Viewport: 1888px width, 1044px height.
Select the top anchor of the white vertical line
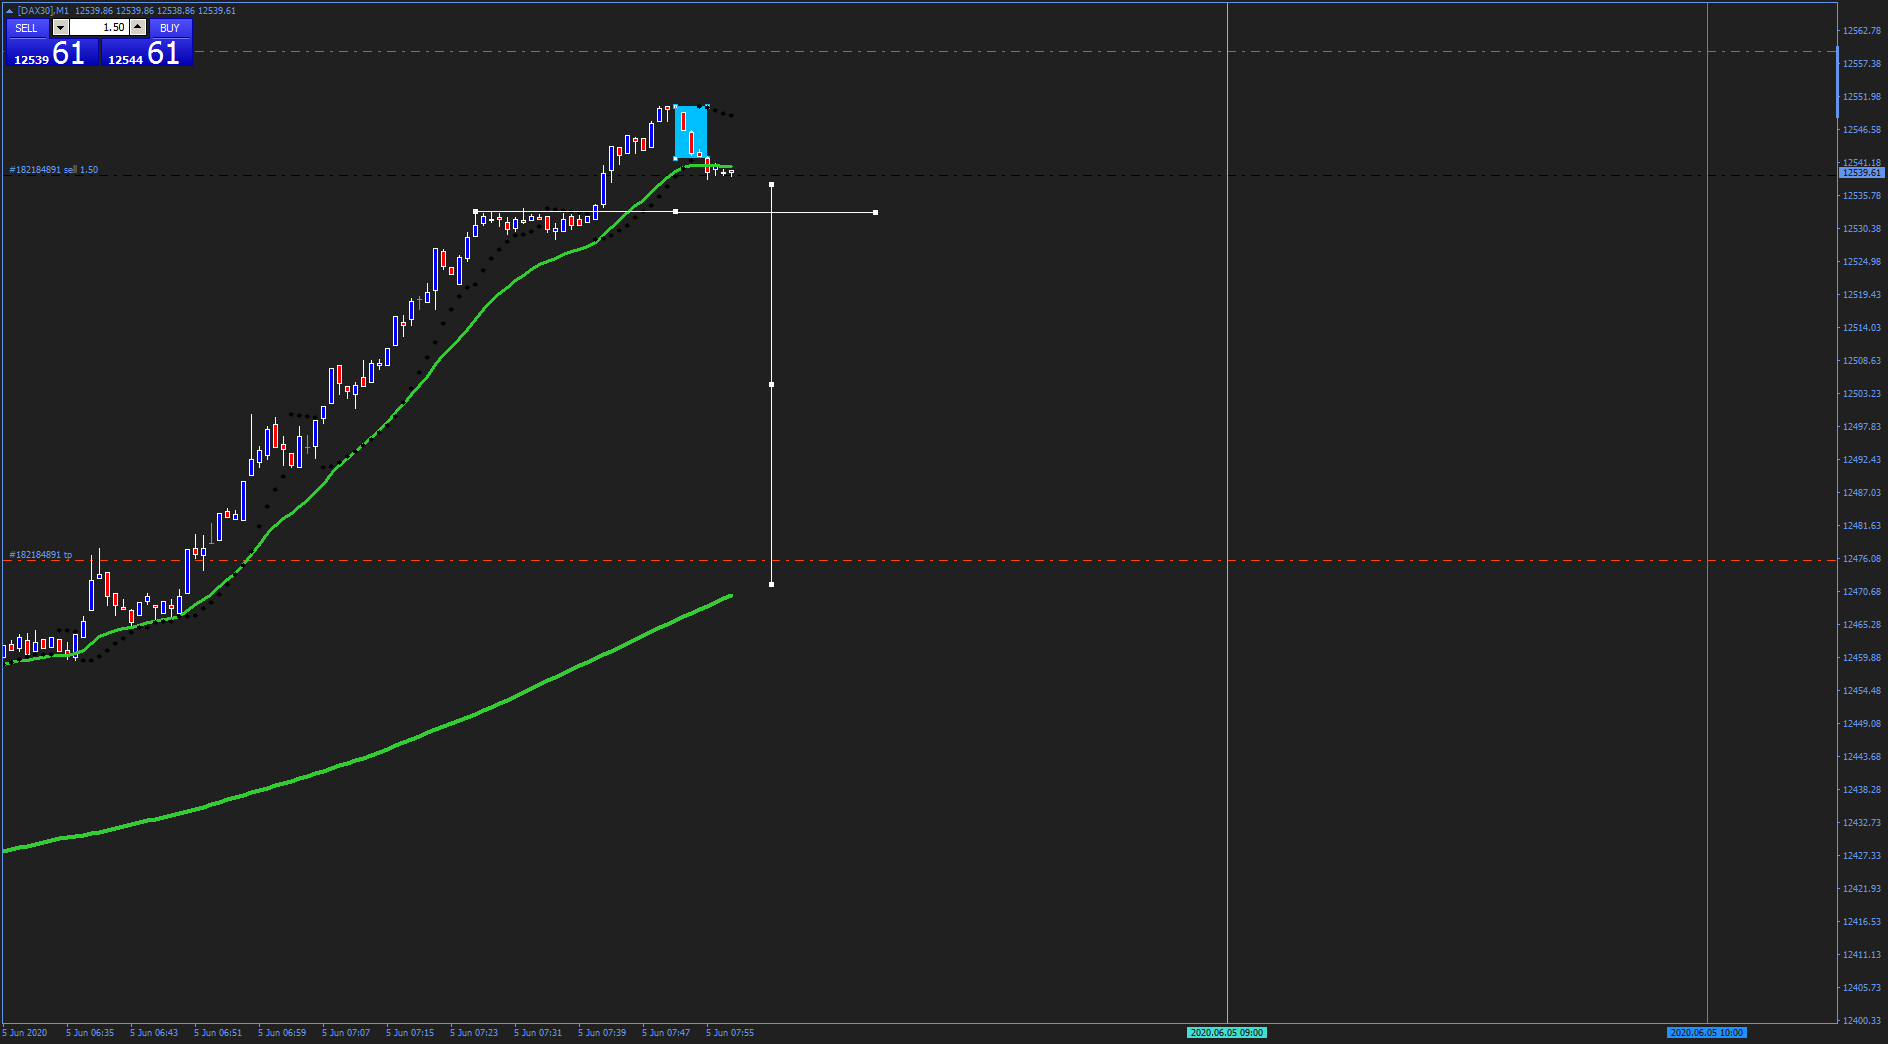click(x=771, y=184)
